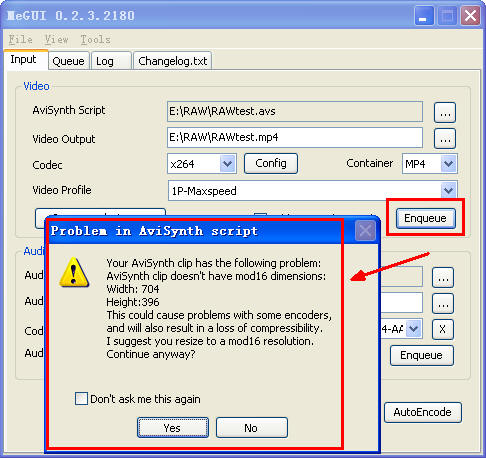
Task: Click the yellow warning icon in dialog
Action: click(74, 272)
